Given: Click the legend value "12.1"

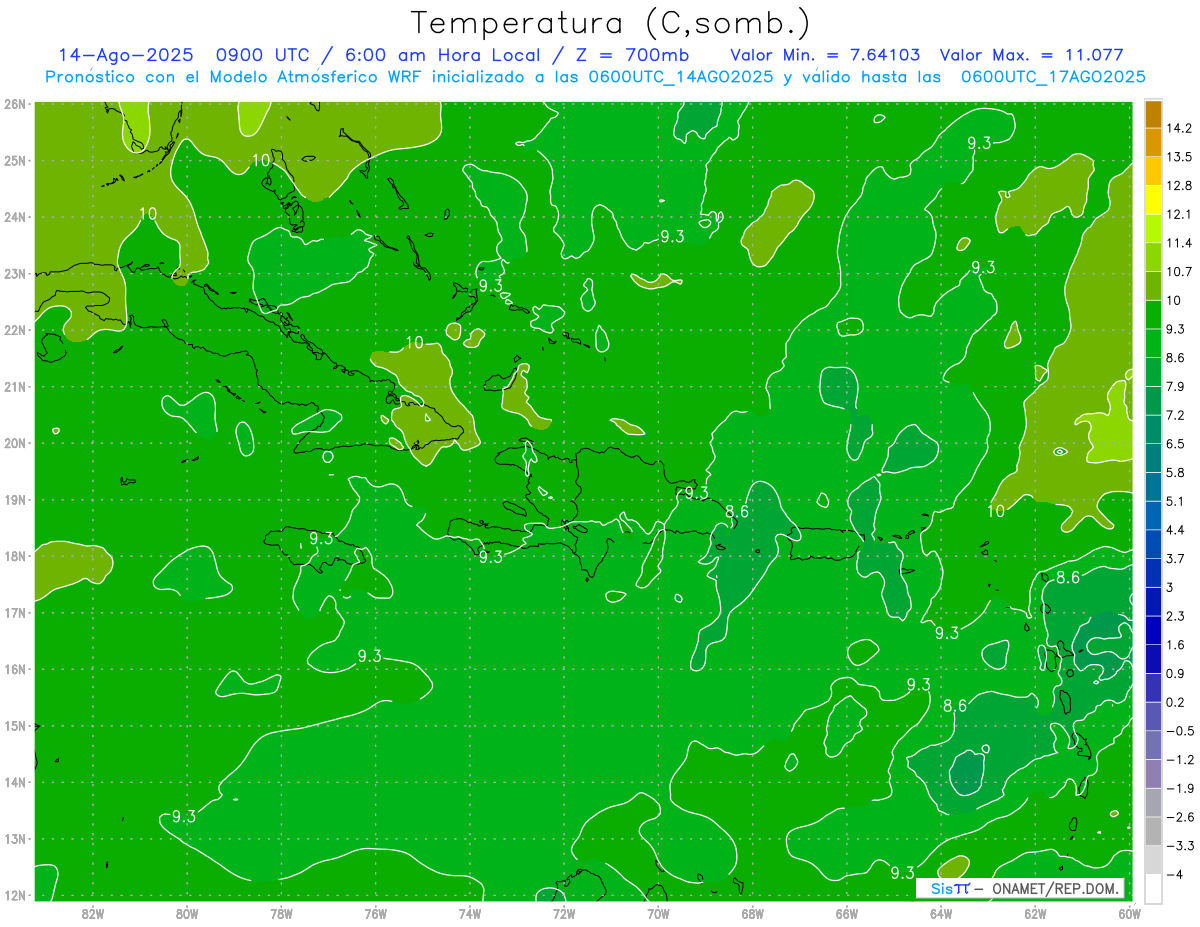Looking at the screenshot, I should (x=1178, y=215).
